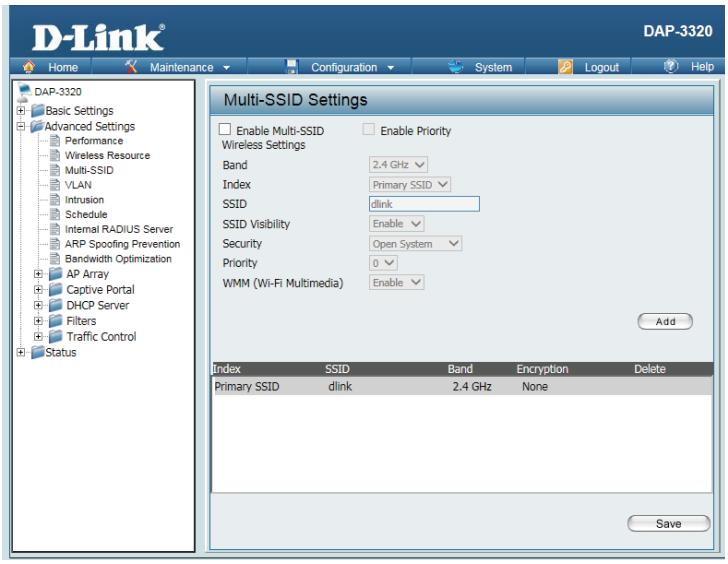Viewport: 728px width, 564px height.
Task: Click the Internal RADIUS Server page icon
Action: click(55, 229)
